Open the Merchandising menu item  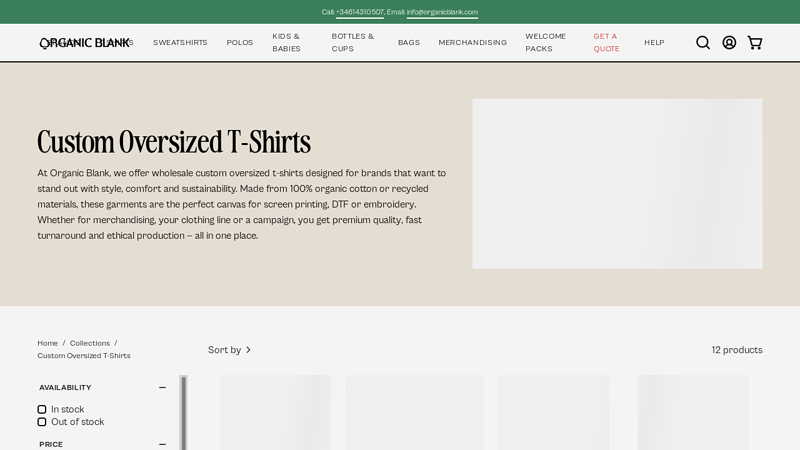tap(472, 42)
